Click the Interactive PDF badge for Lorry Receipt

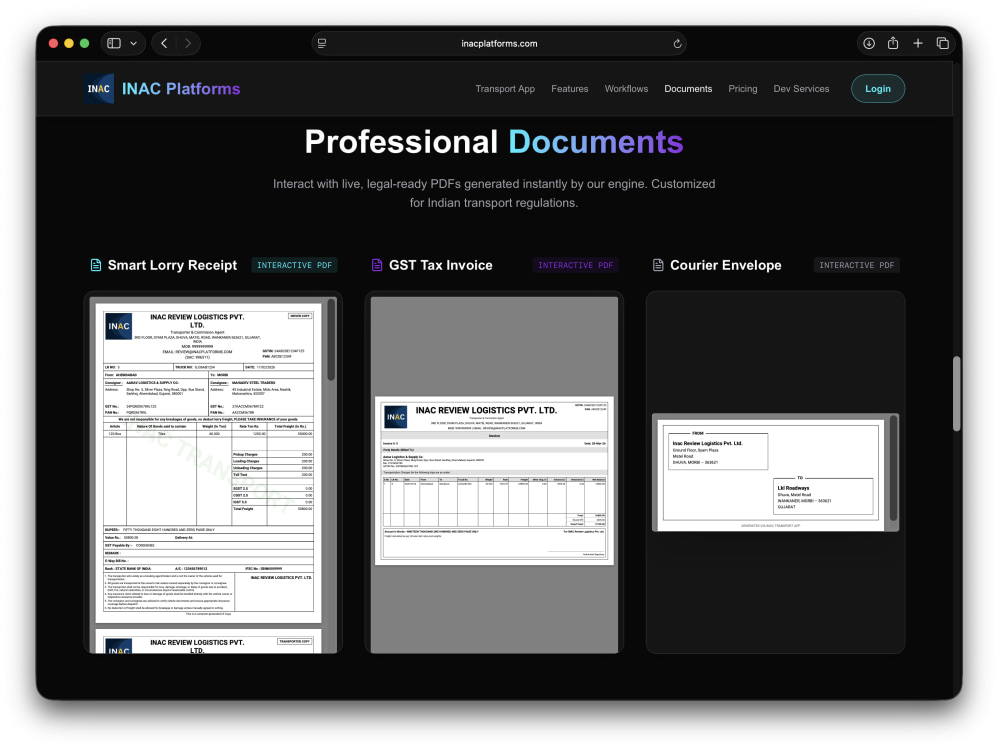pos(295,265)
